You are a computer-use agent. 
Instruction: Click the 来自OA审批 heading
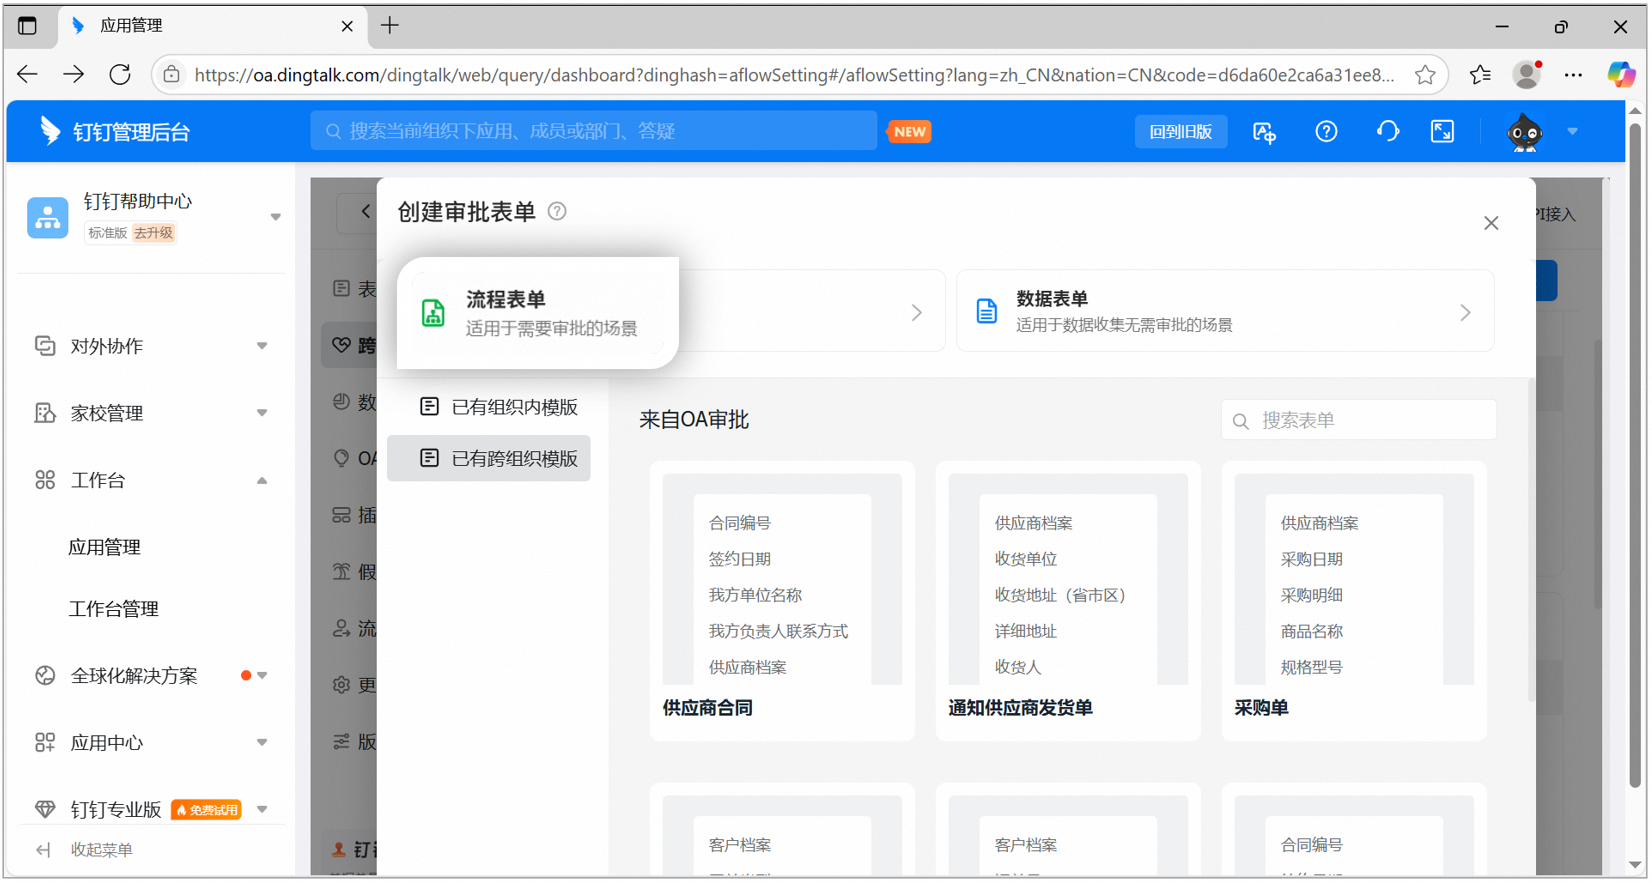point(694,420)
